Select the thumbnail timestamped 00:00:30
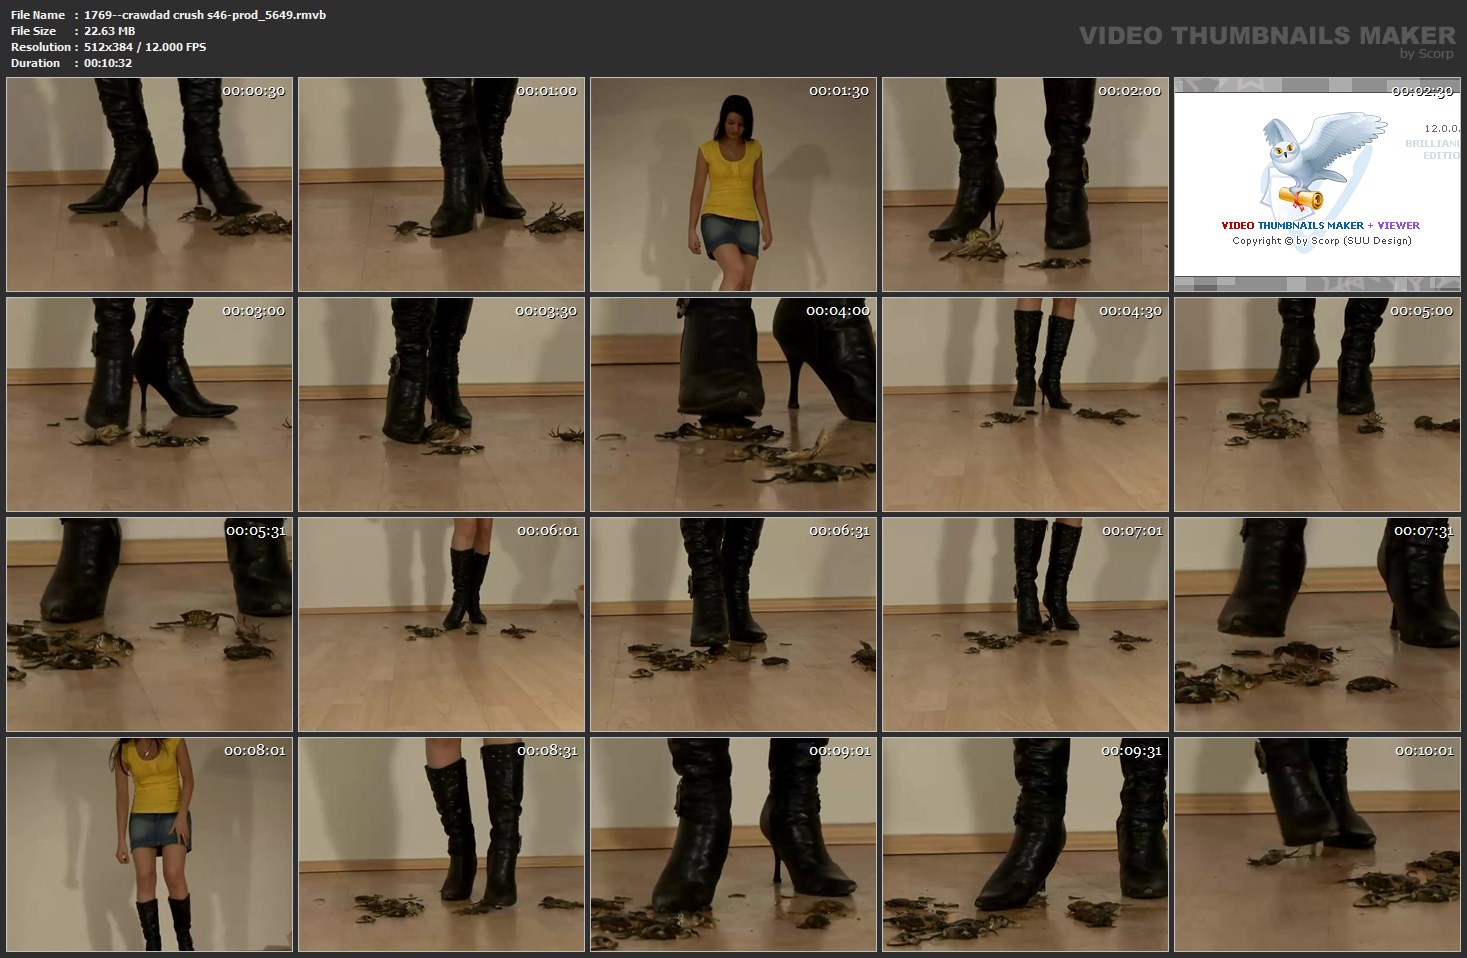Screen dimensions: 1467x958 (150, 185)
